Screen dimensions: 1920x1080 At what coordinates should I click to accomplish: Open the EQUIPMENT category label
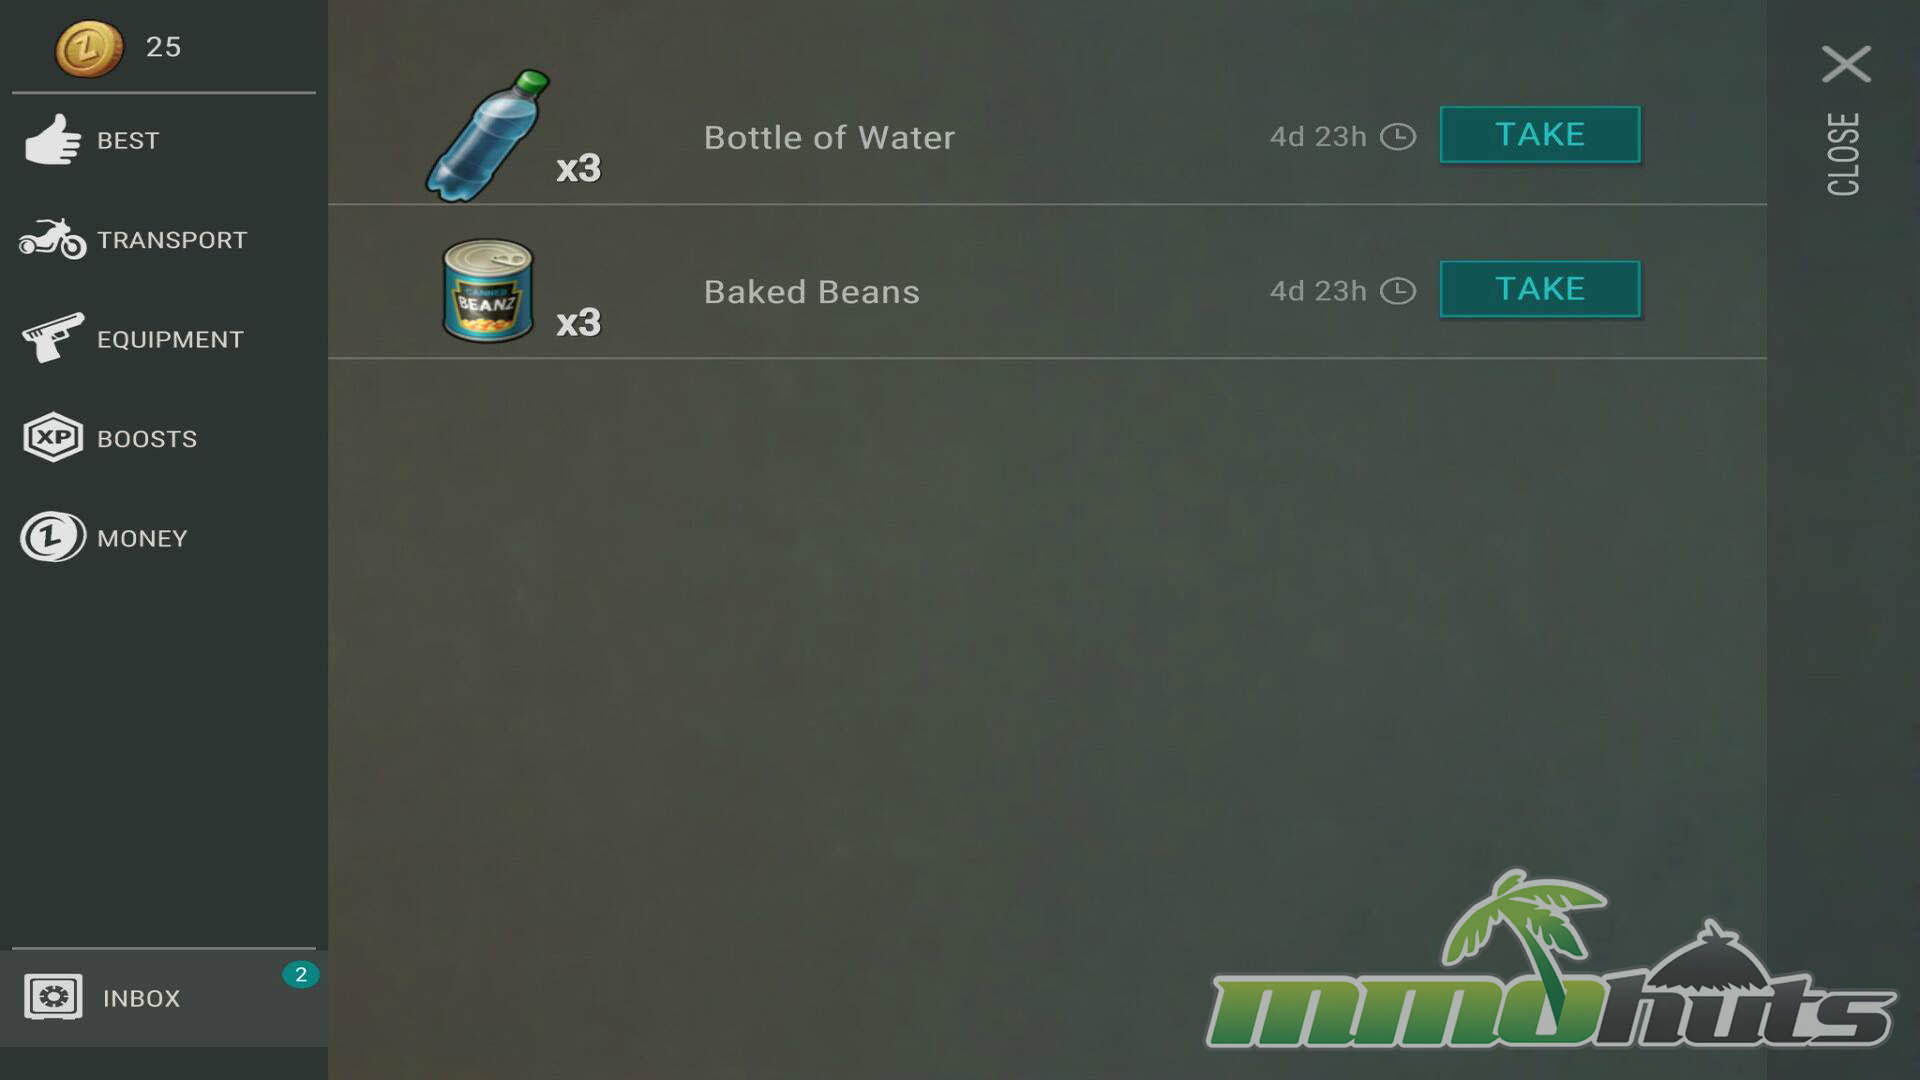pyautogui.click(x=170, y=340)
